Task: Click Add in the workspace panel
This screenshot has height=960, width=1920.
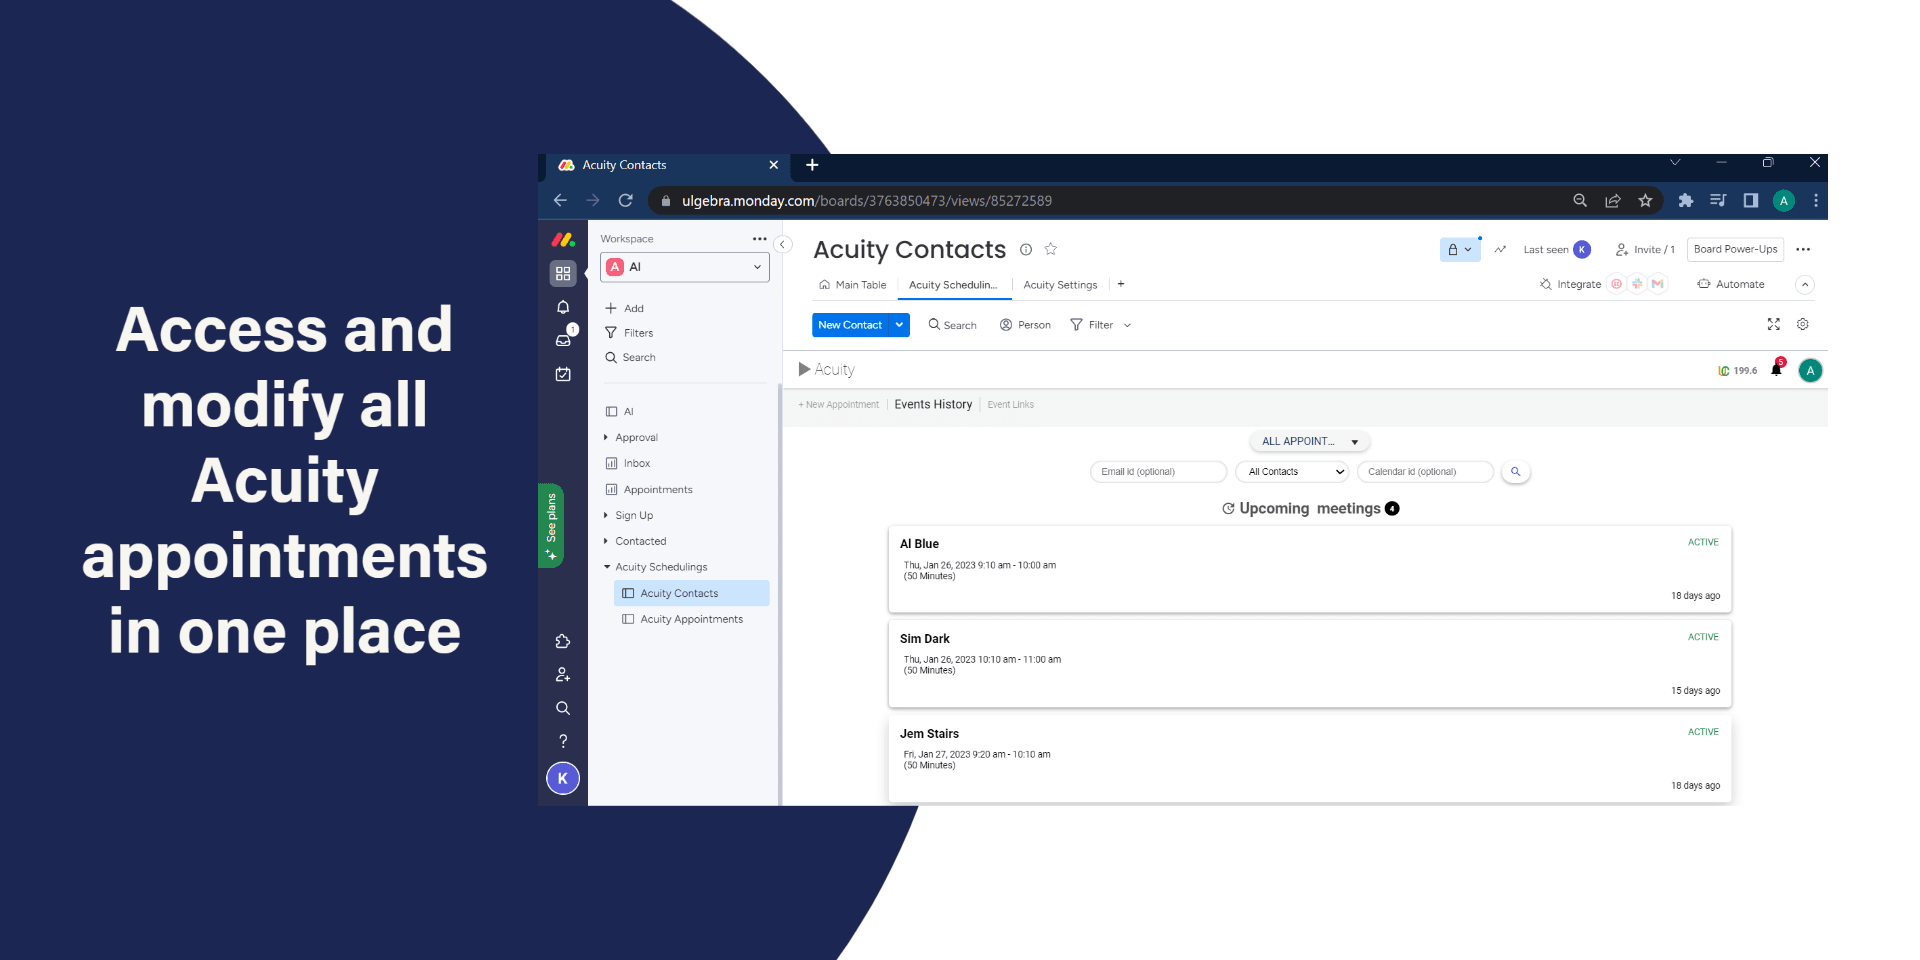Action: [624, 308]
